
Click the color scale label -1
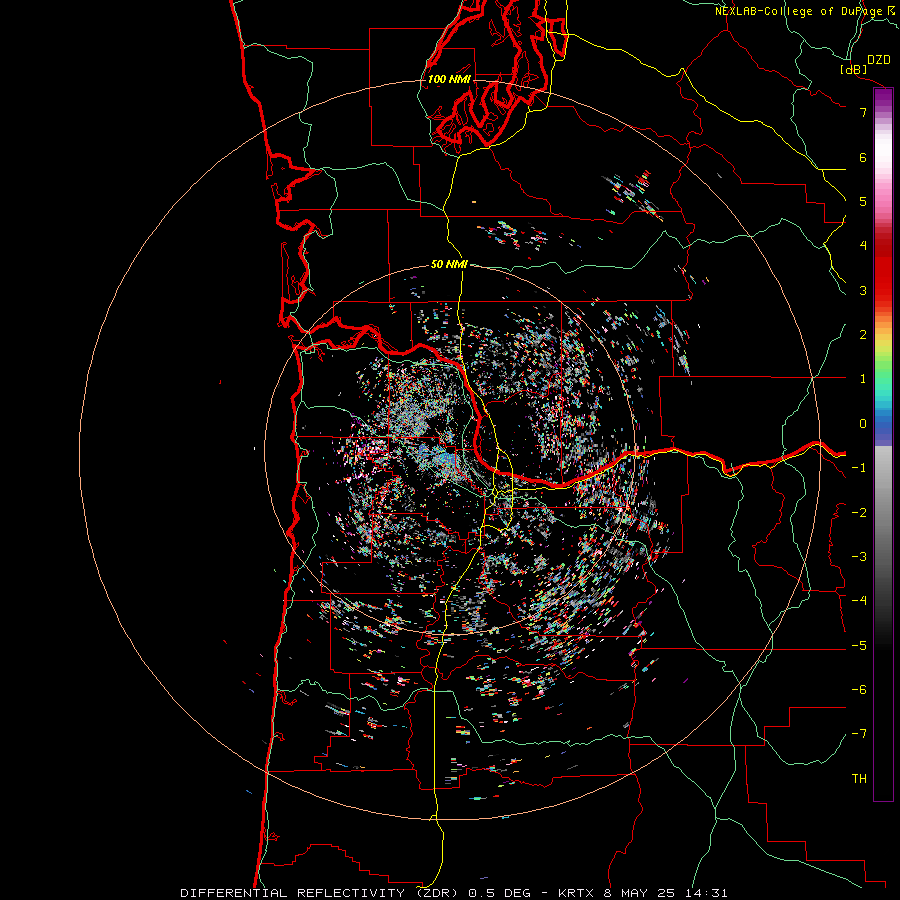(x=859, y=468)
